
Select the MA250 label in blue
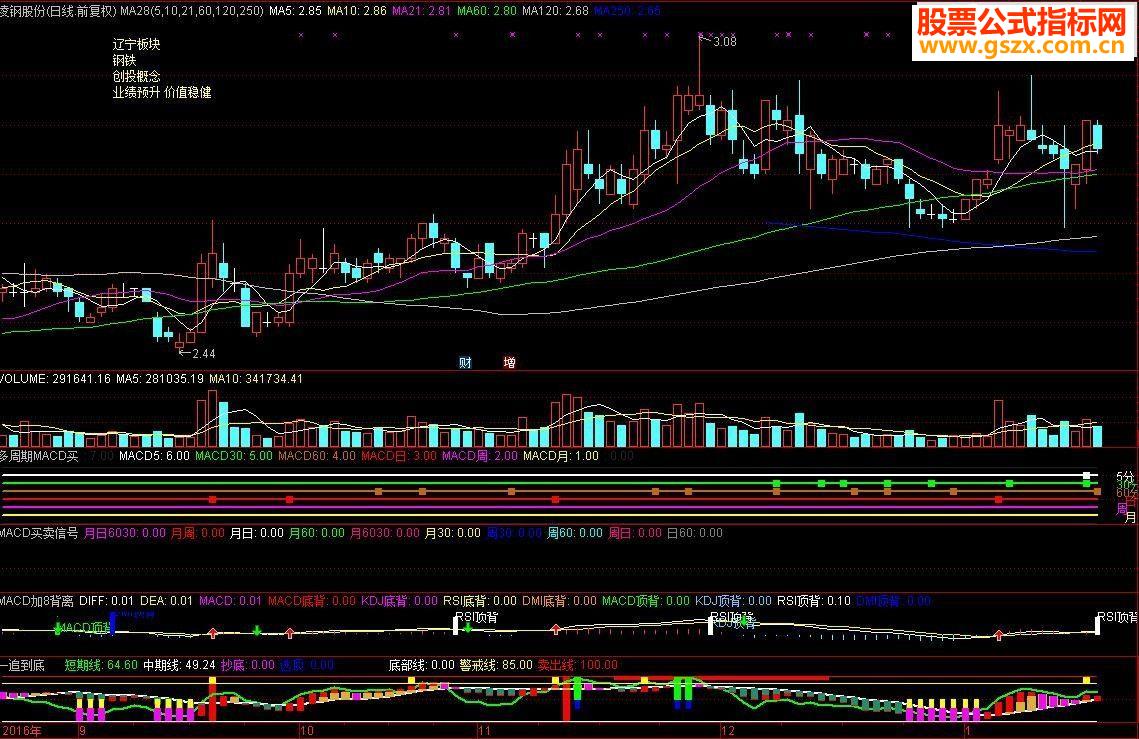628,11
